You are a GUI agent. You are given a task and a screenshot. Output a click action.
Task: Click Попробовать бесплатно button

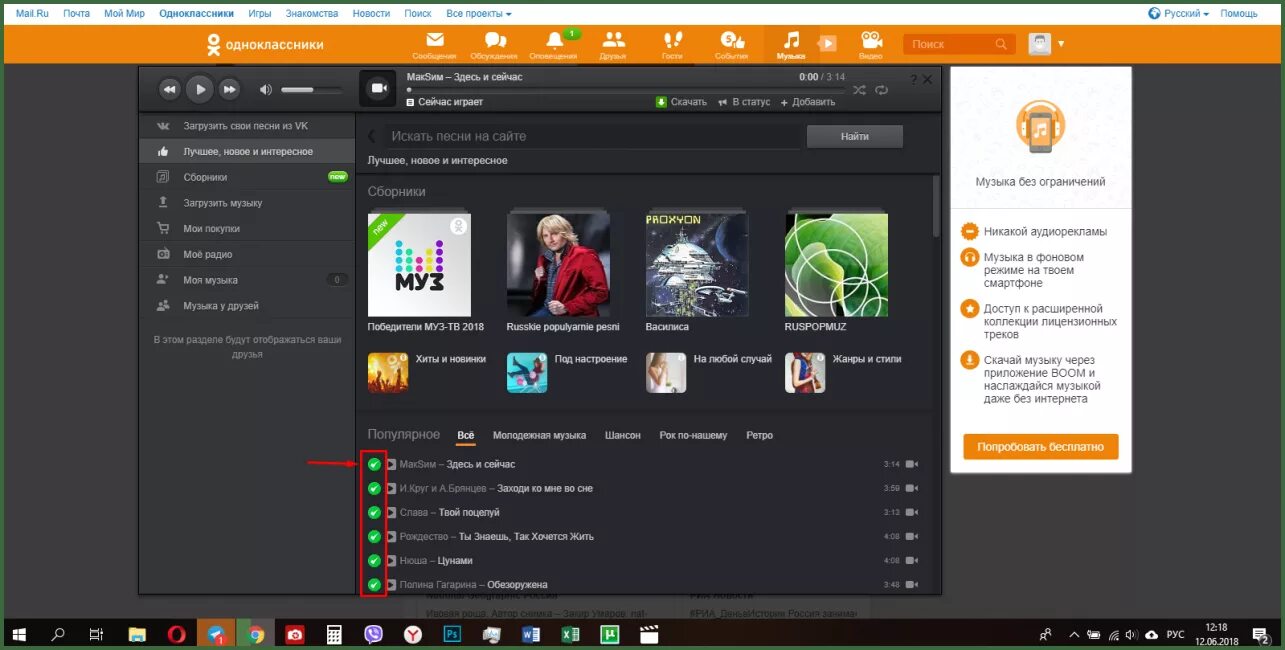[1041, 446]
